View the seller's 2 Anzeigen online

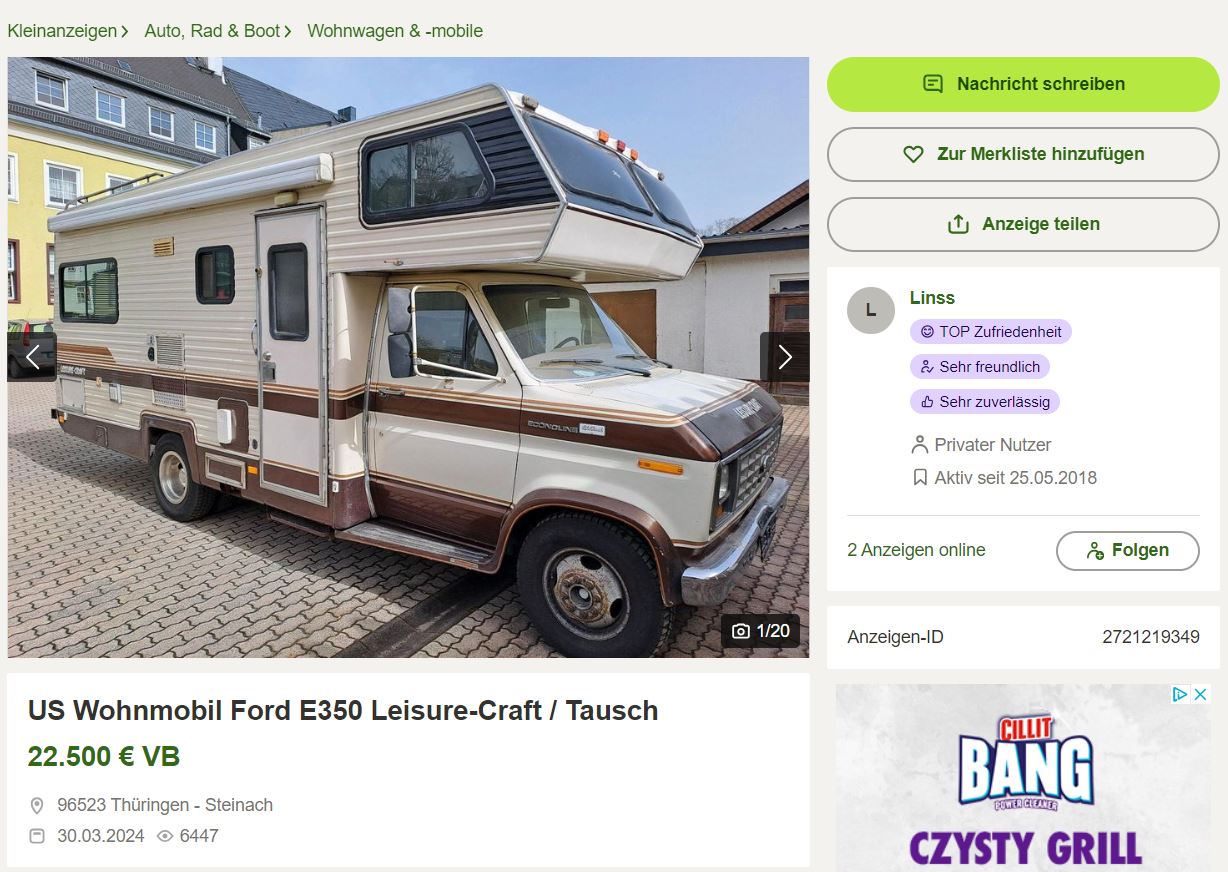click(x=916, y=550)
